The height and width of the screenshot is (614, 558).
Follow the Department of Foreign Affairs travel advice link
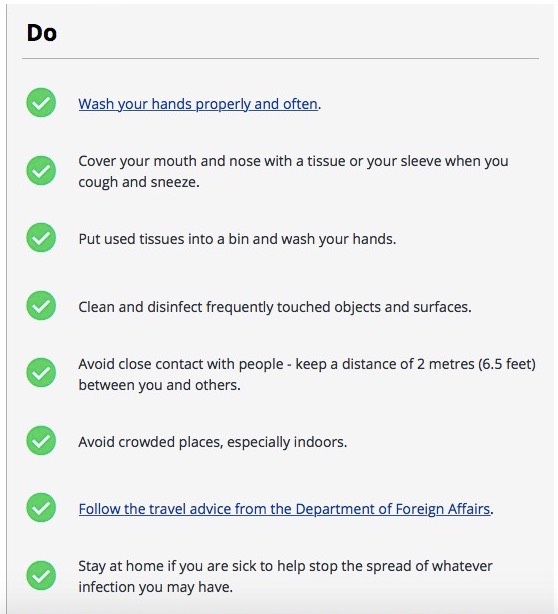pyautogui.click(x=284, y=509)
